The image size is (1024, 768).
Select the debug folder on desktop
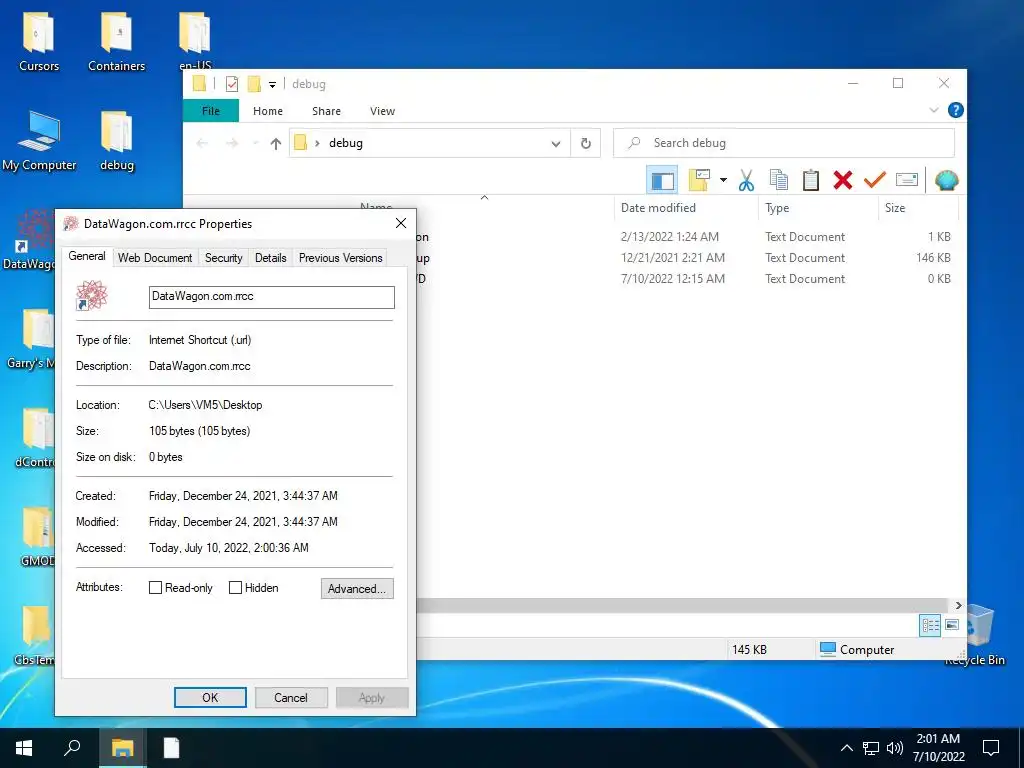117,141
